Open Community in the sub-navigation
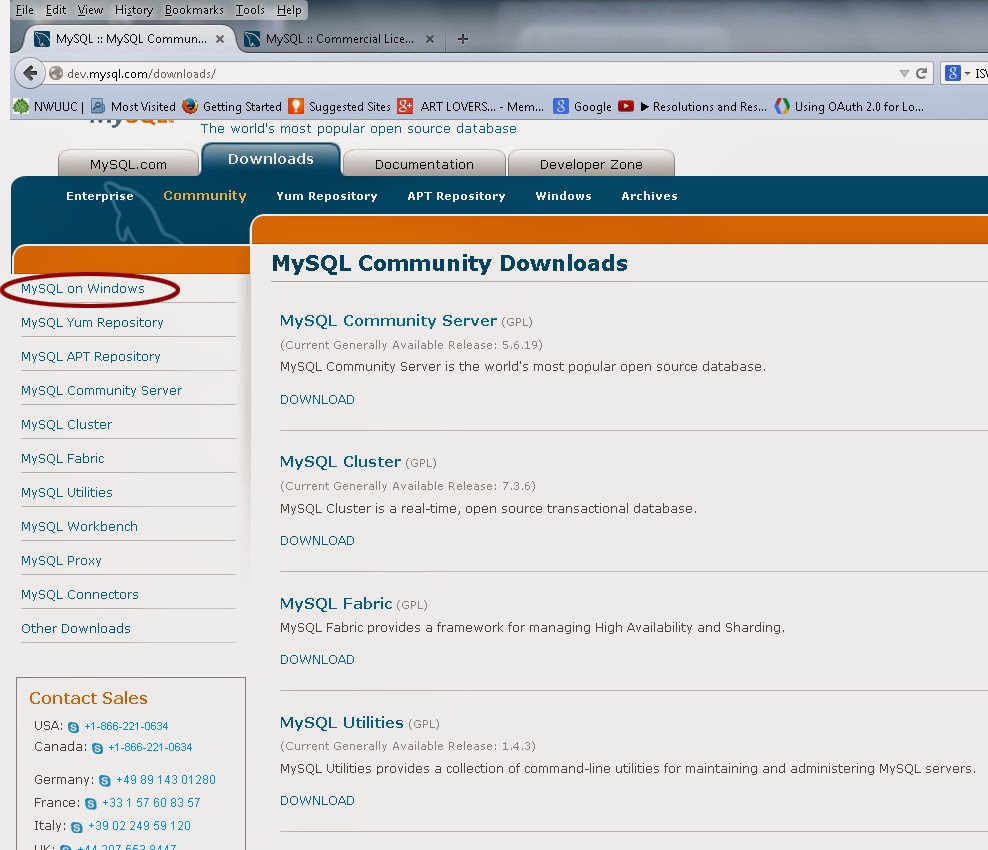 [x=205, y=196]
